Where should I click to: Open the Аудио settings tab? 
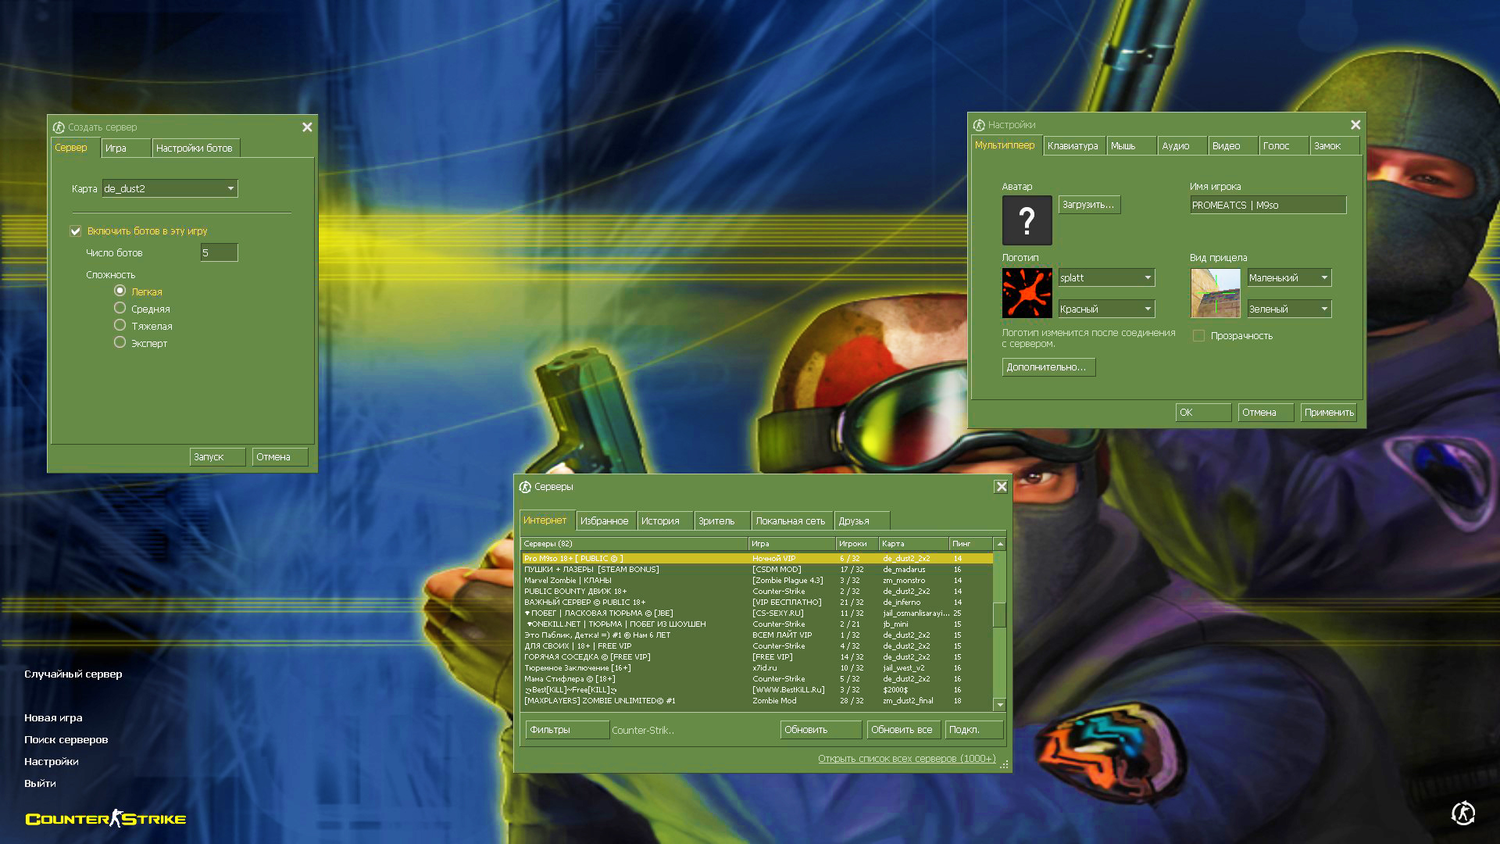tap(1182, 146)
